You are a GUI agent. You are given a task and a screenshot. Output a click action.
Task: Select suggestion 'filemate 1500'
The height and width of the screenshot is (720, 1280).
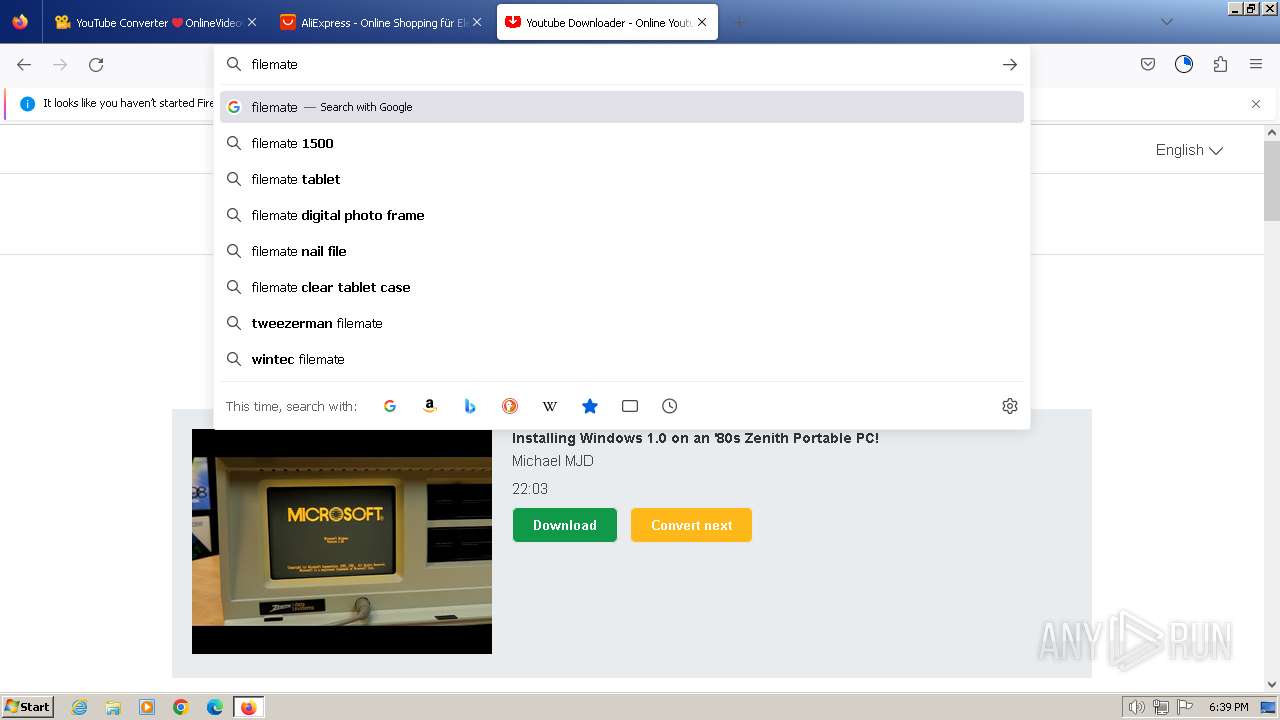(622, 143)
